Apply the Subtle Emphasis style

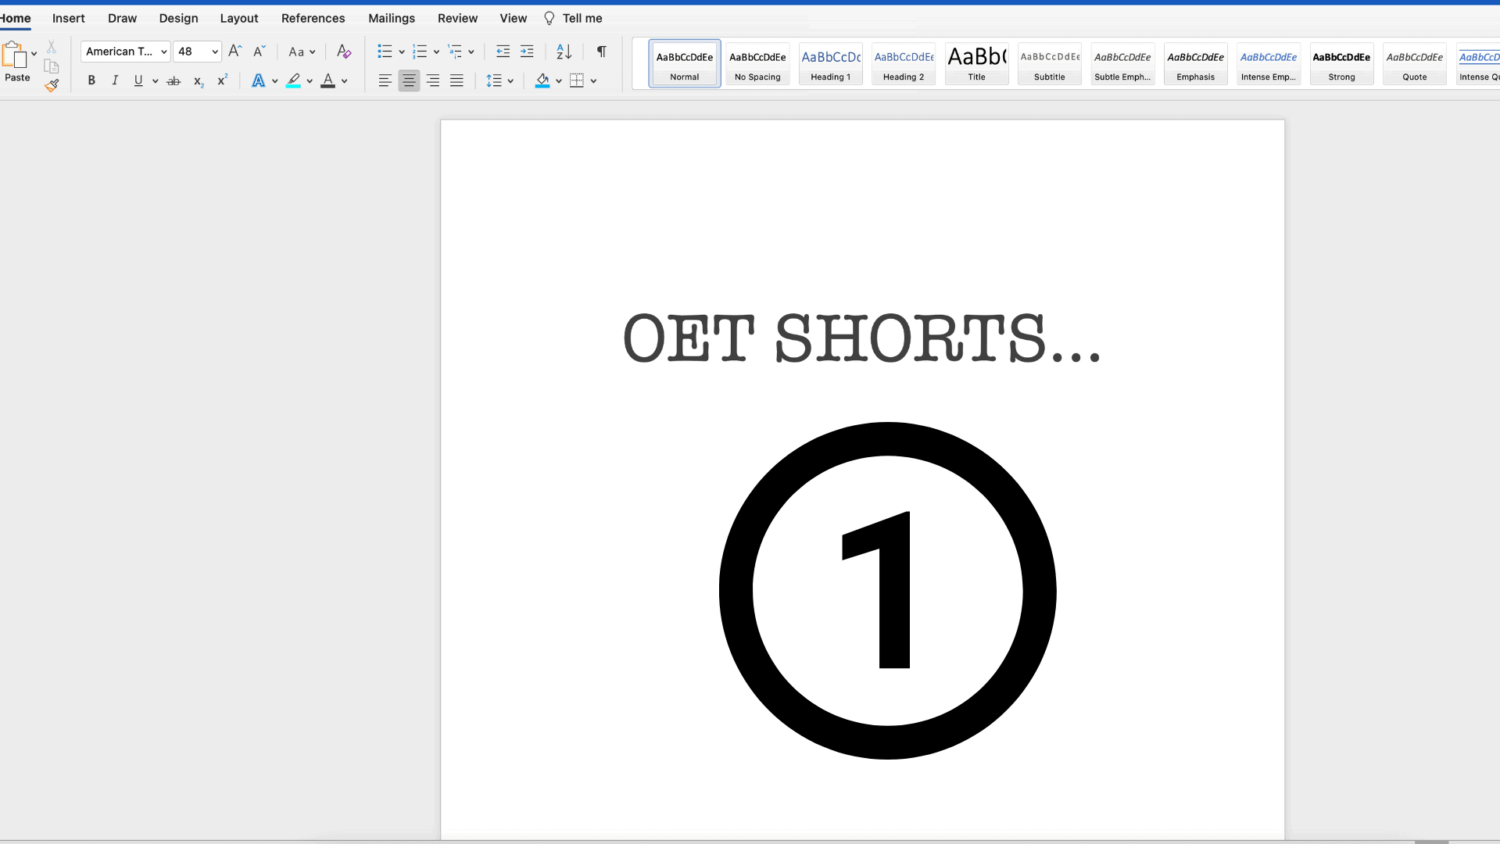tap(1123, 64)
